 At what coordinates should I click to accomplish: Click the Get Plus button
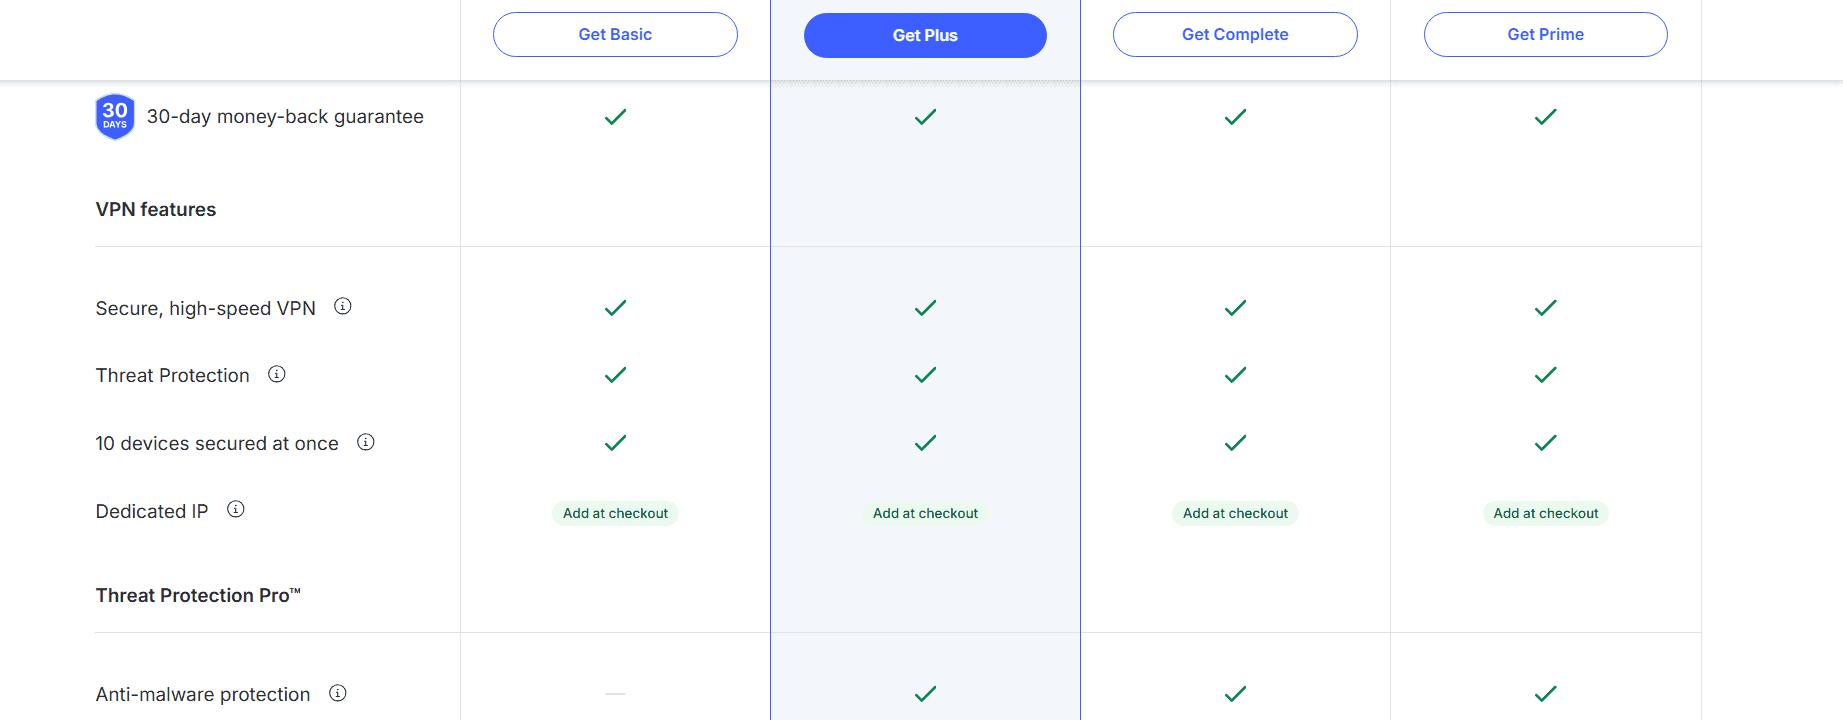[x=925, y=36]
